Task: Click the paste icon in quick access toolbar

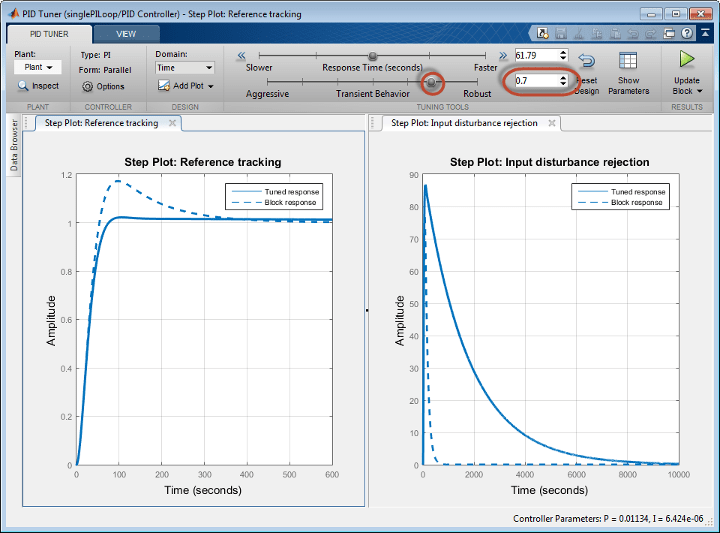Action: point(615,33)
